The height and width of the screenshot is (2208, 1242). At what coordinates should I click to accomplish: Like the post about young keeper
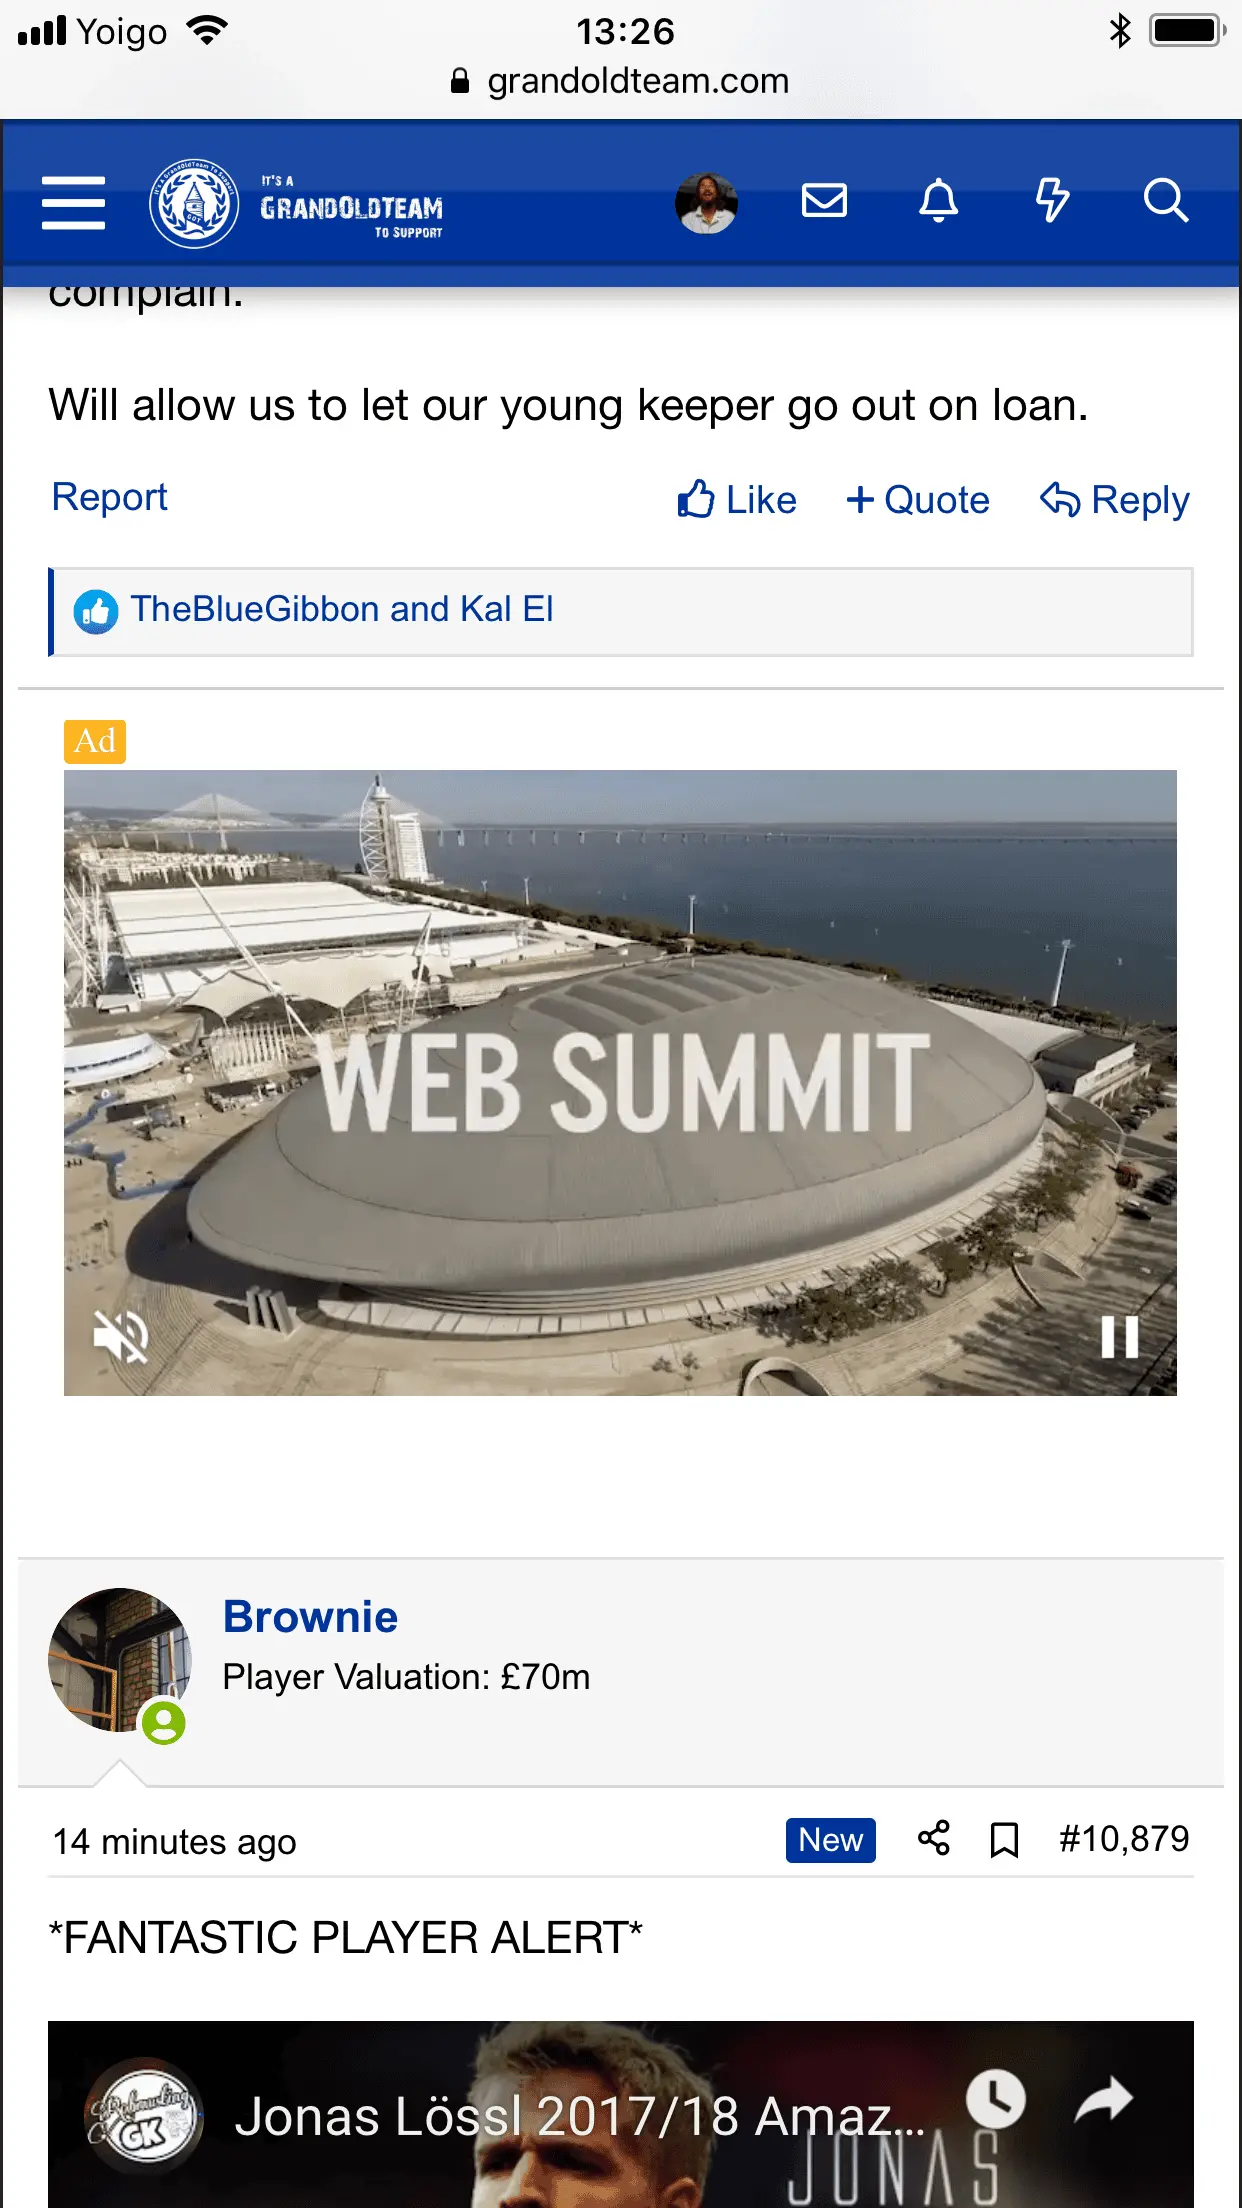click(x=737, y=500)
